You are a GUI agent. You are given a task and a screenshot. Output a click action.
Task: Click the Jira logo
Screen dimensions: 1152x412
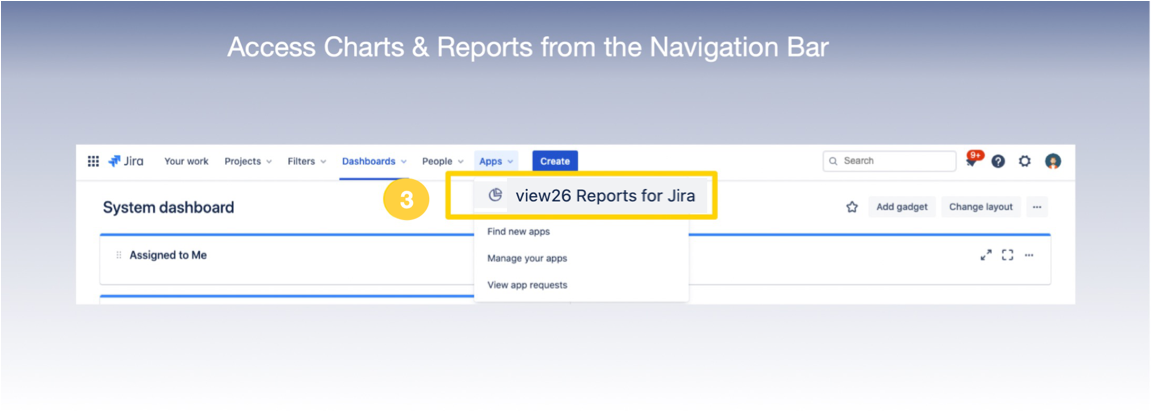click(128, 161)
